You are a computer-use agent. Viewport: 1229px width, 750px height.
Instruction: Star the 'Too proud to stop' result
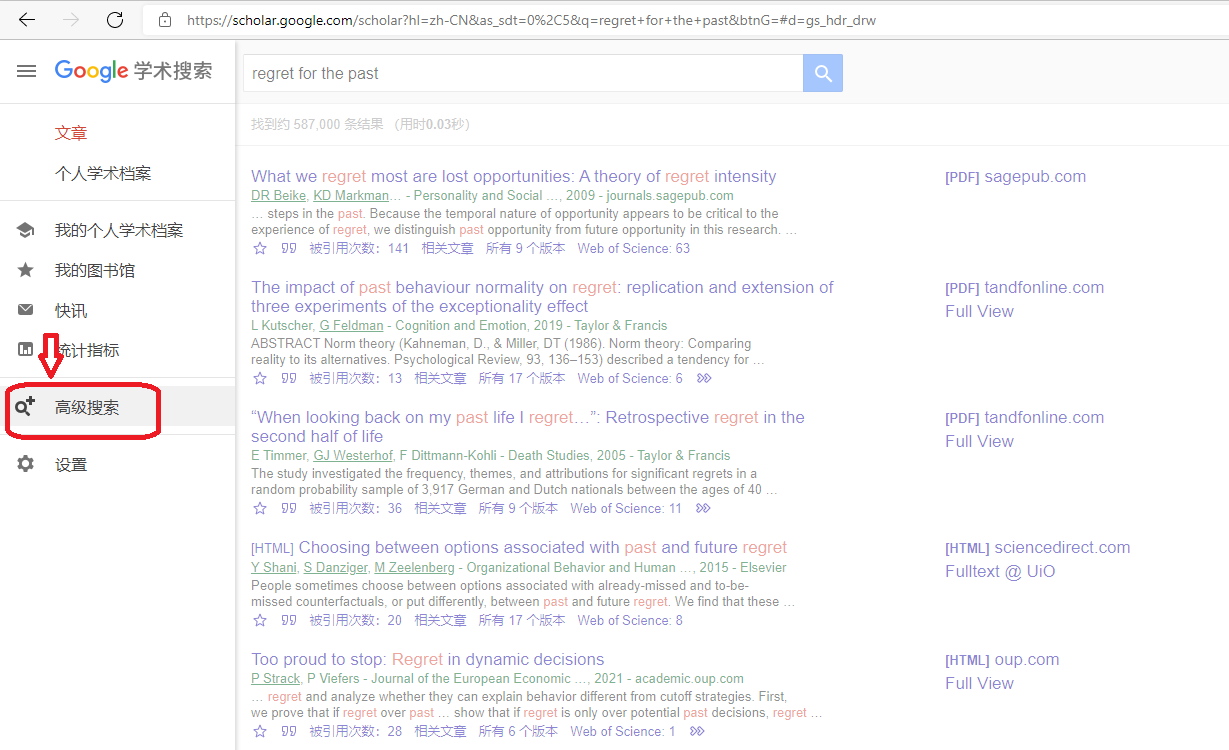click(x=260, y=731)
